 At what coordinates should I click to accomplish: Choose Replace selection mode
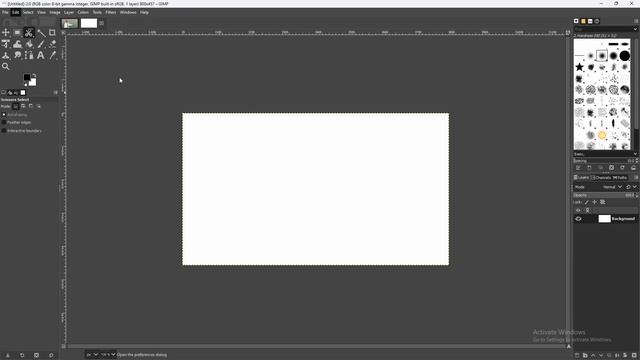[x=16, y=107]
